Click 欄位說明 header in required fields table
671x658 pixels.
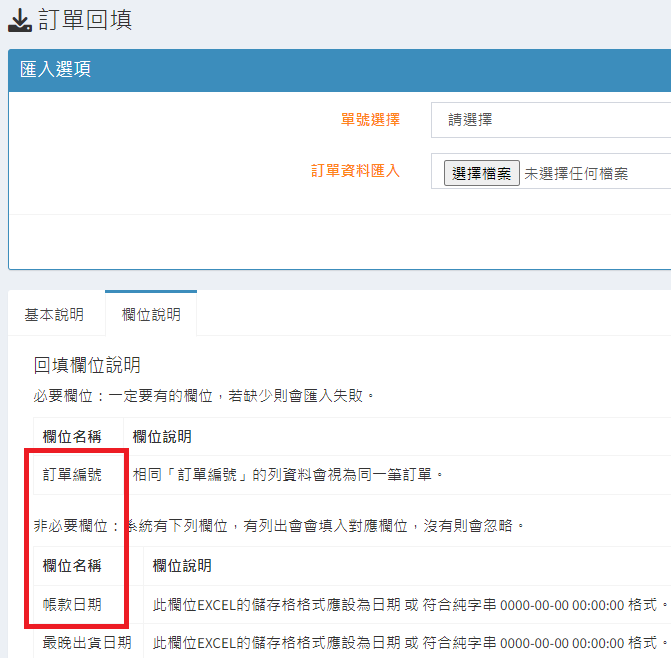coord(162,436)
